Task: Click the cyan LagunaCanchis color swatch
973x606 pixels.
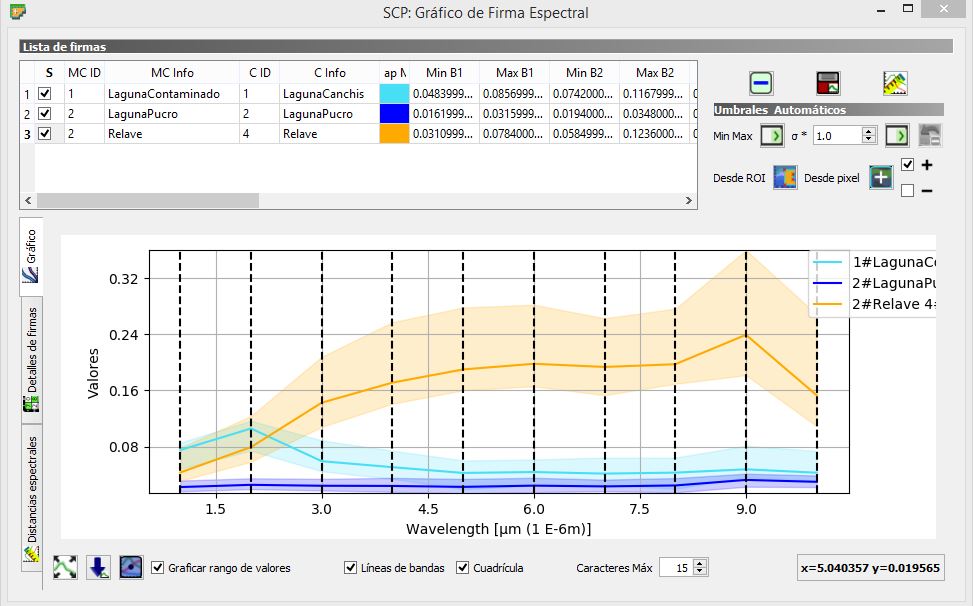Action: click(x=394, y=94)
